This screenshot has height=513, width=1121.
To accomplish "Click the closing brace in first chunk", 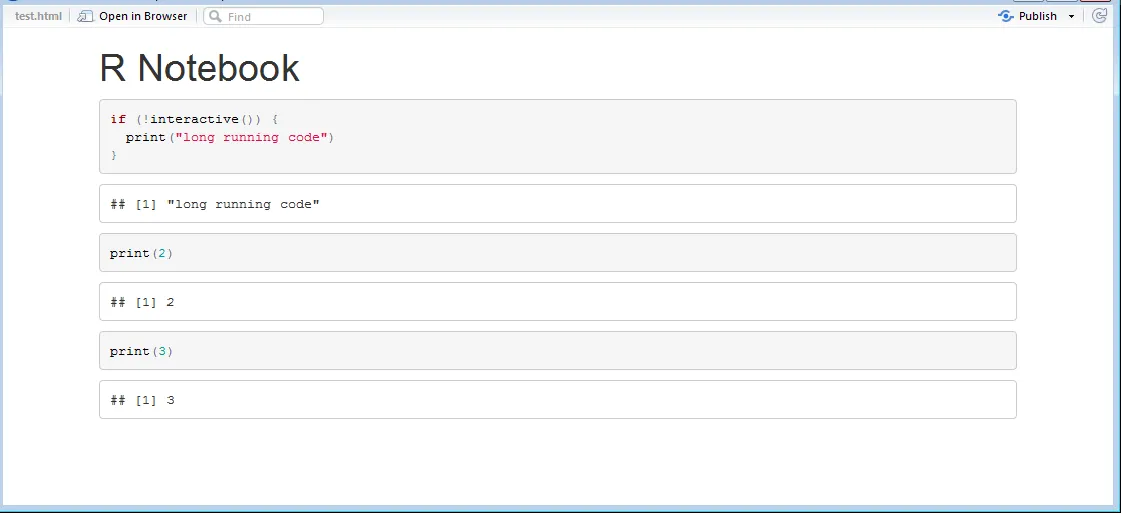I will click(114, 155).
